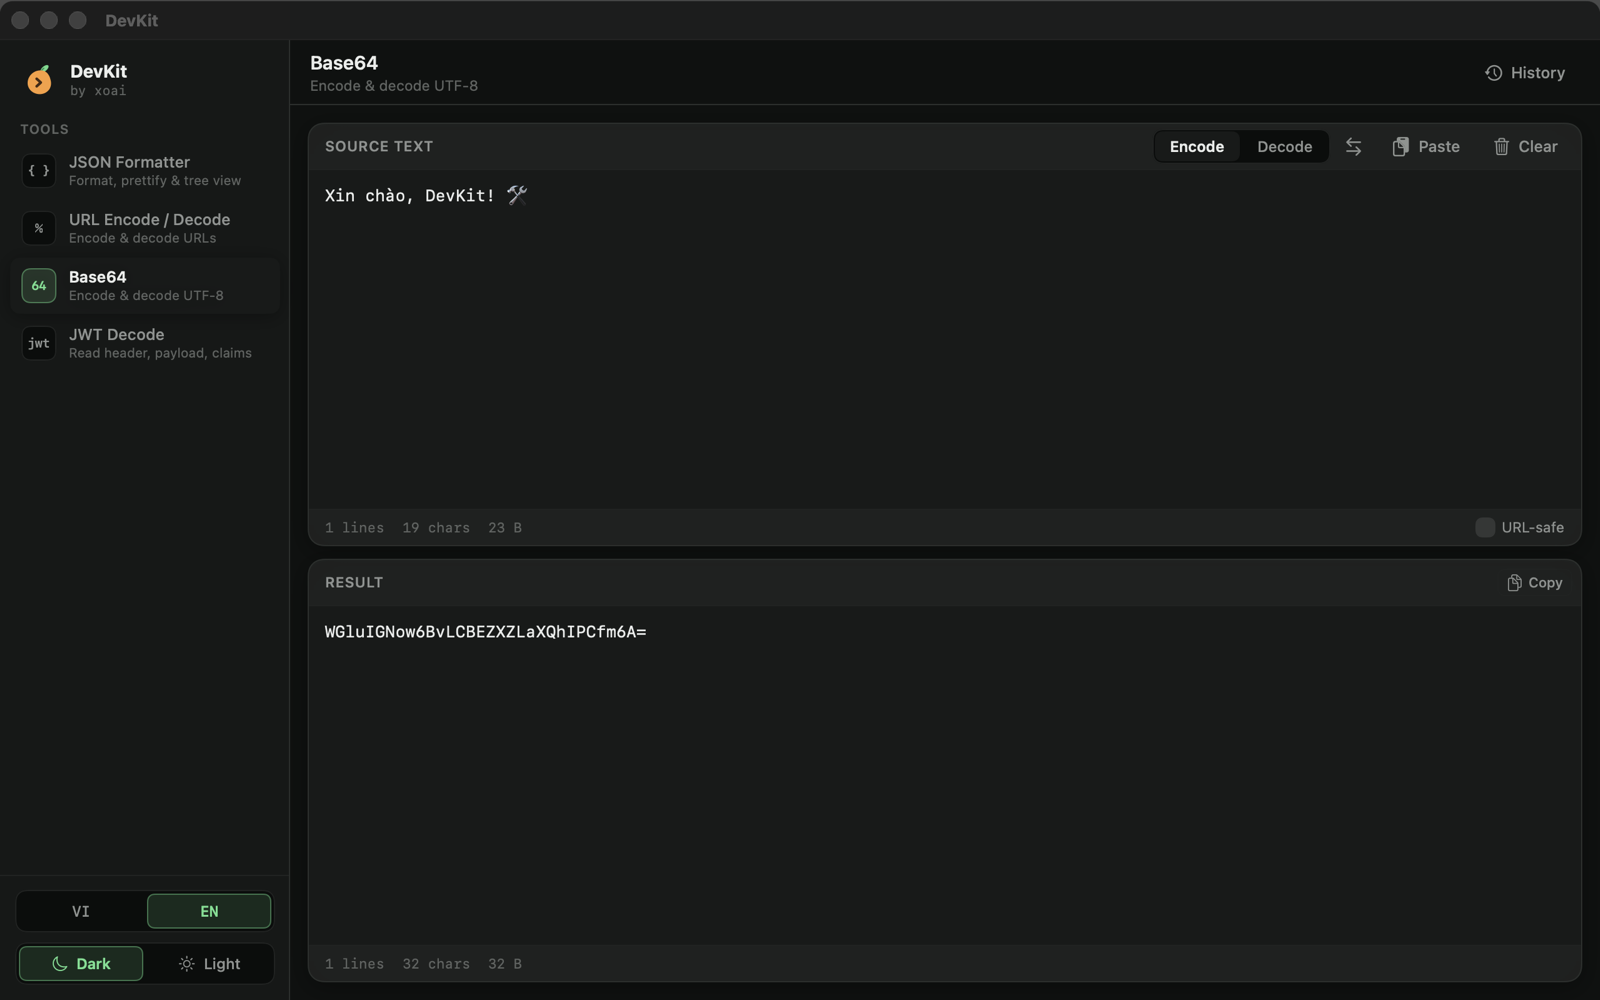Image resolution: width=1600 pixels, height=1000 pixels.
Task: Click the '19 chars' source status text
Action: (436, 528)
